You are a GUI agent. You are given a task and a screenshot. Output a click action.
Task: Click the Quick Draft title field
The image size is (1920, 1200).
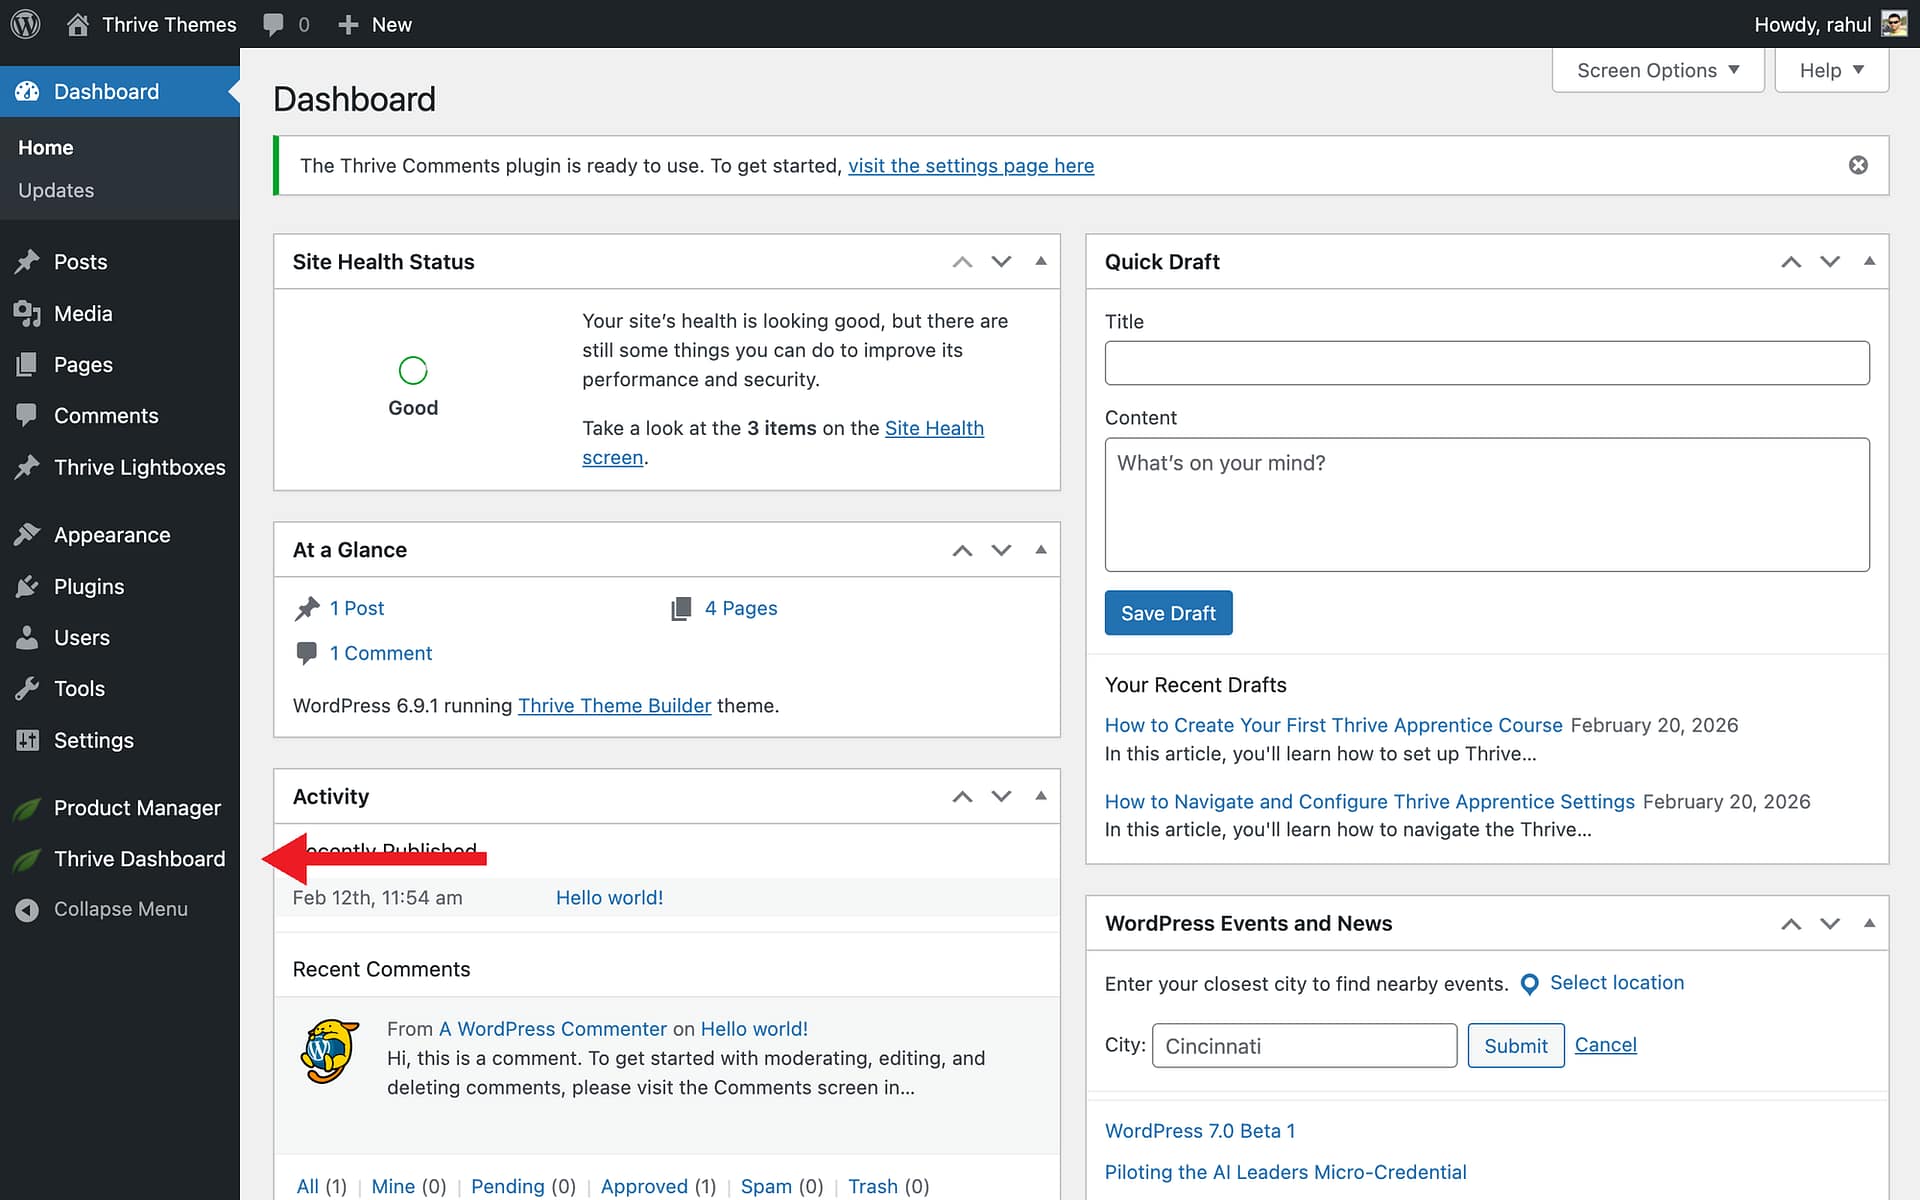tap(1487, 363)
